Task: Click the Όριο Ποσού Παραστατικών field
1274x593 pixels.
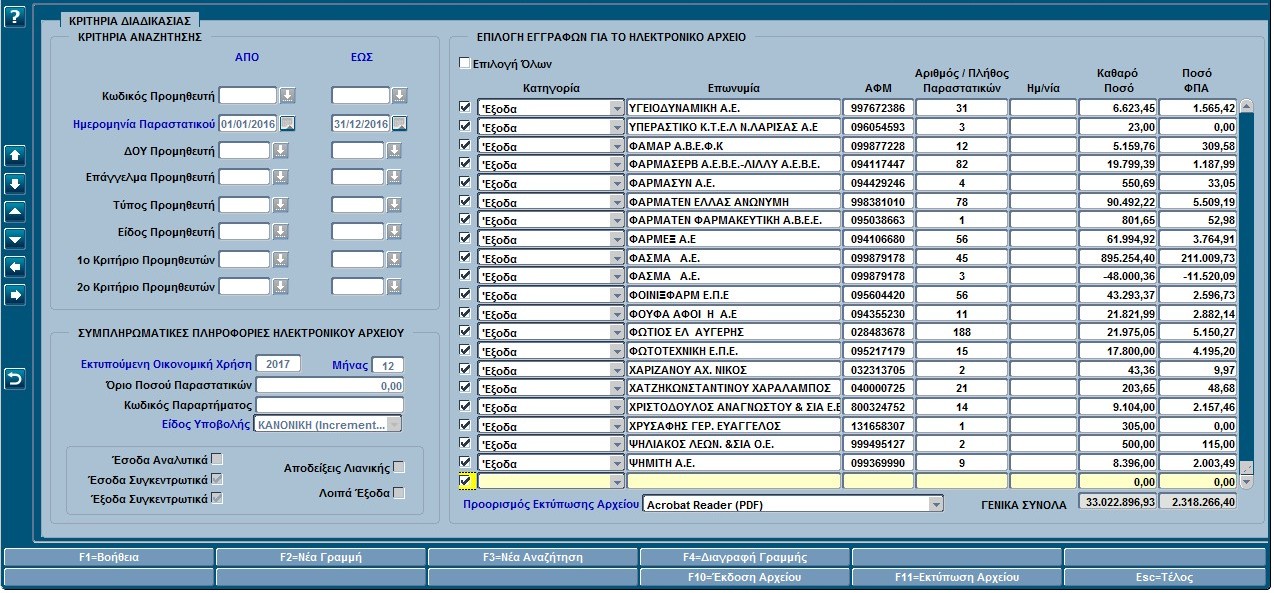Action: pyautogui.click(x=330, y=385)
